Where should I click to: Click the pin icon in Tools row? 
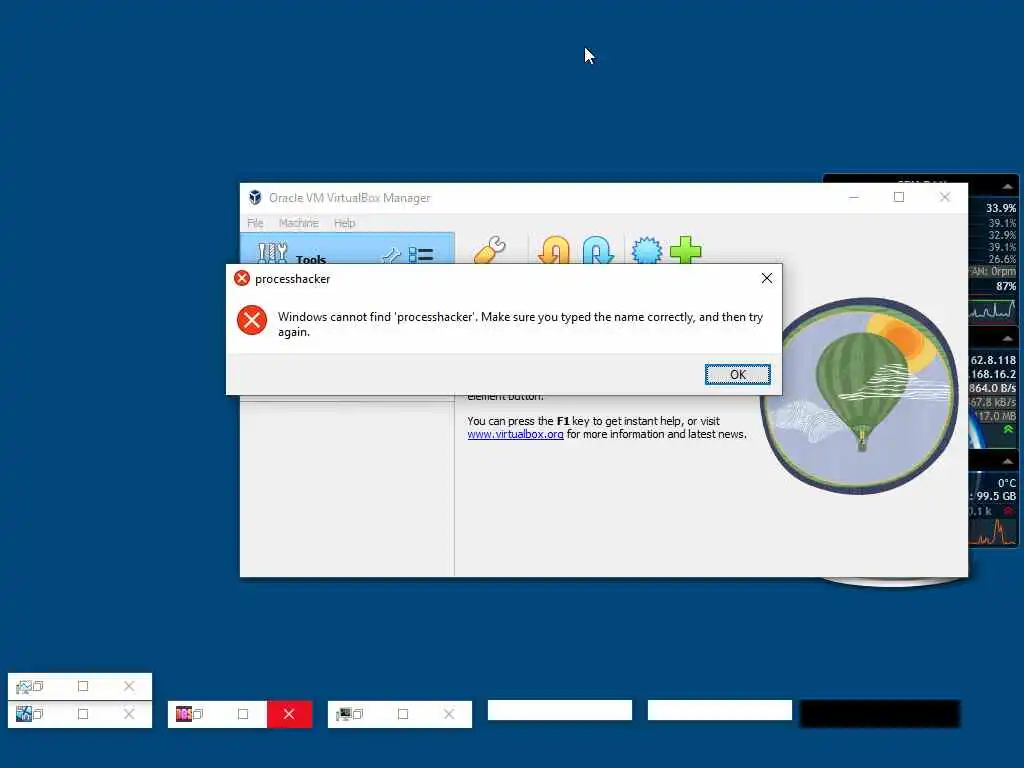[x=391, y=255]
